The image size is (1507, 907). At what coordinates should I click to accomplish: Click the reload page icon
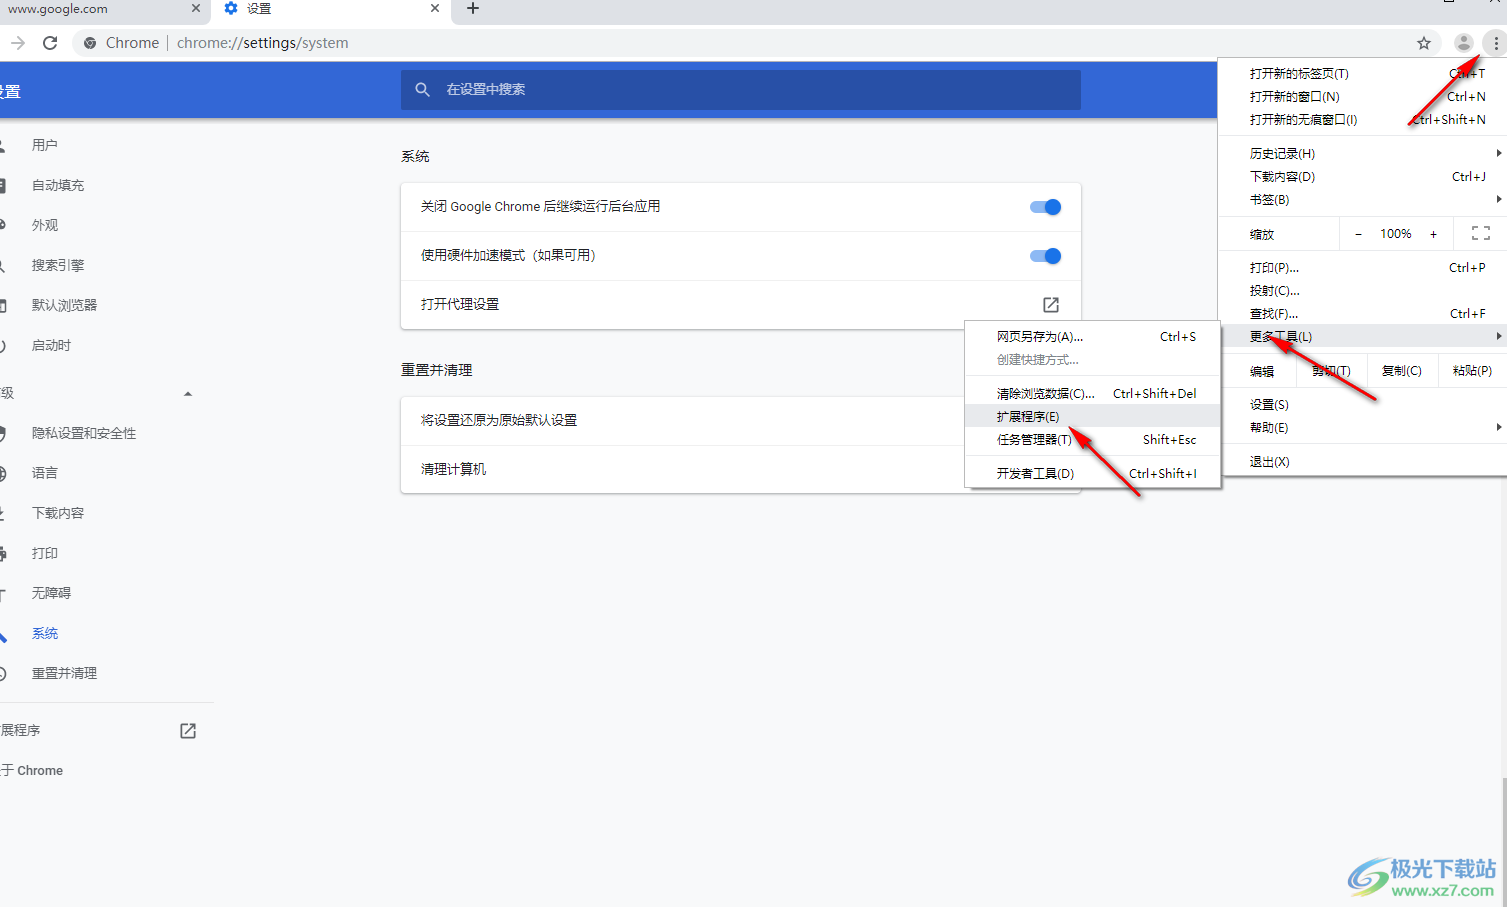[x=50, y=43]
